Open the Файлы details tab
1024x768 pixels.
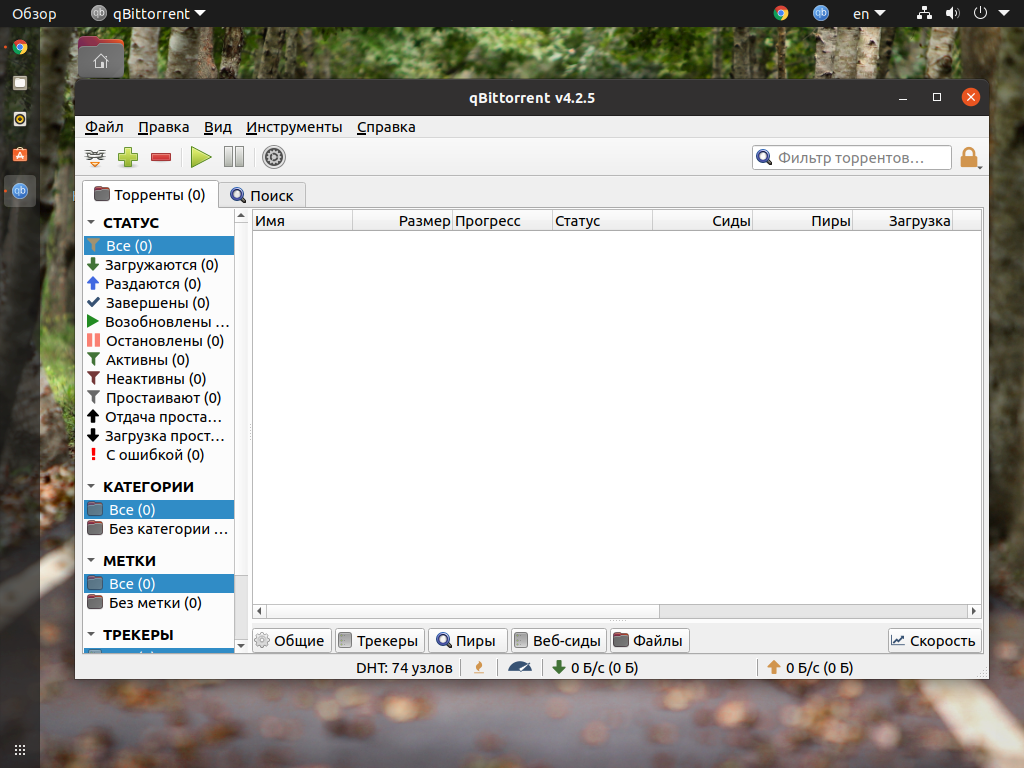(x=650, y=641)
